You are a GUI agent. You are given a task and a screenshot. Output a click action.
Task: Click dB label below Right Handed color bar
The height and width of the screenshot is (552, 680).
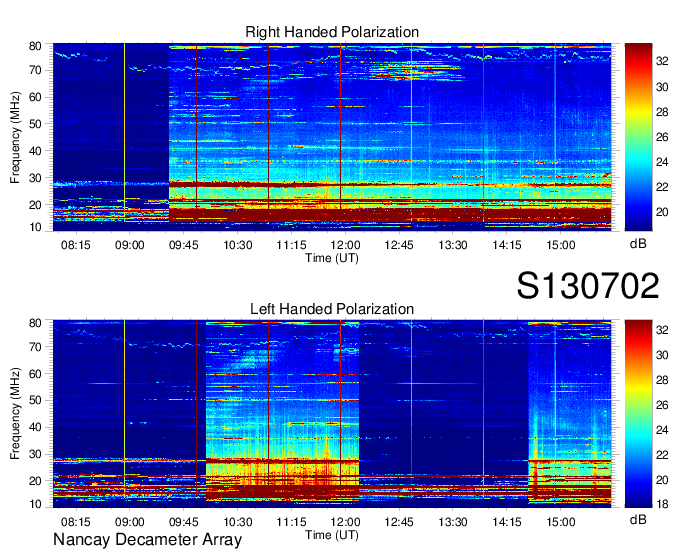pyautogui.click(x=638, y=244)
